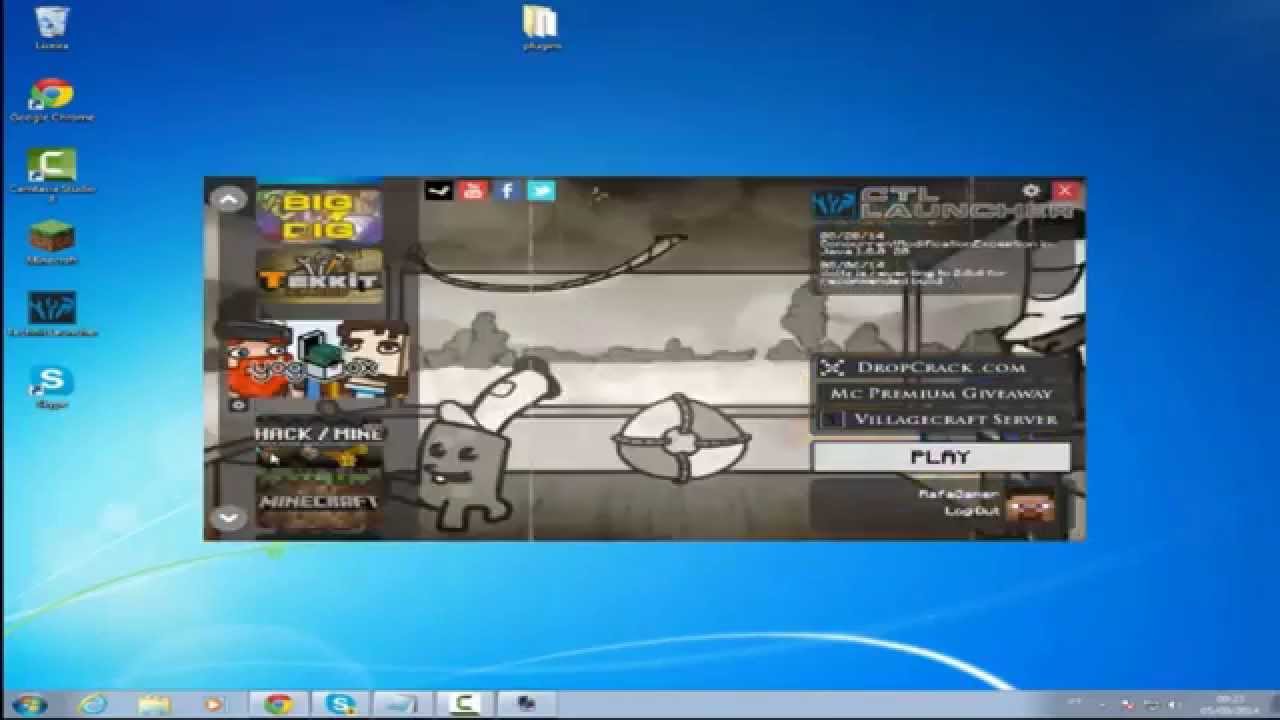Switch to Camtasia in the taskbar
This screenshot has width=1280, height=720.
tap(463, 704)
